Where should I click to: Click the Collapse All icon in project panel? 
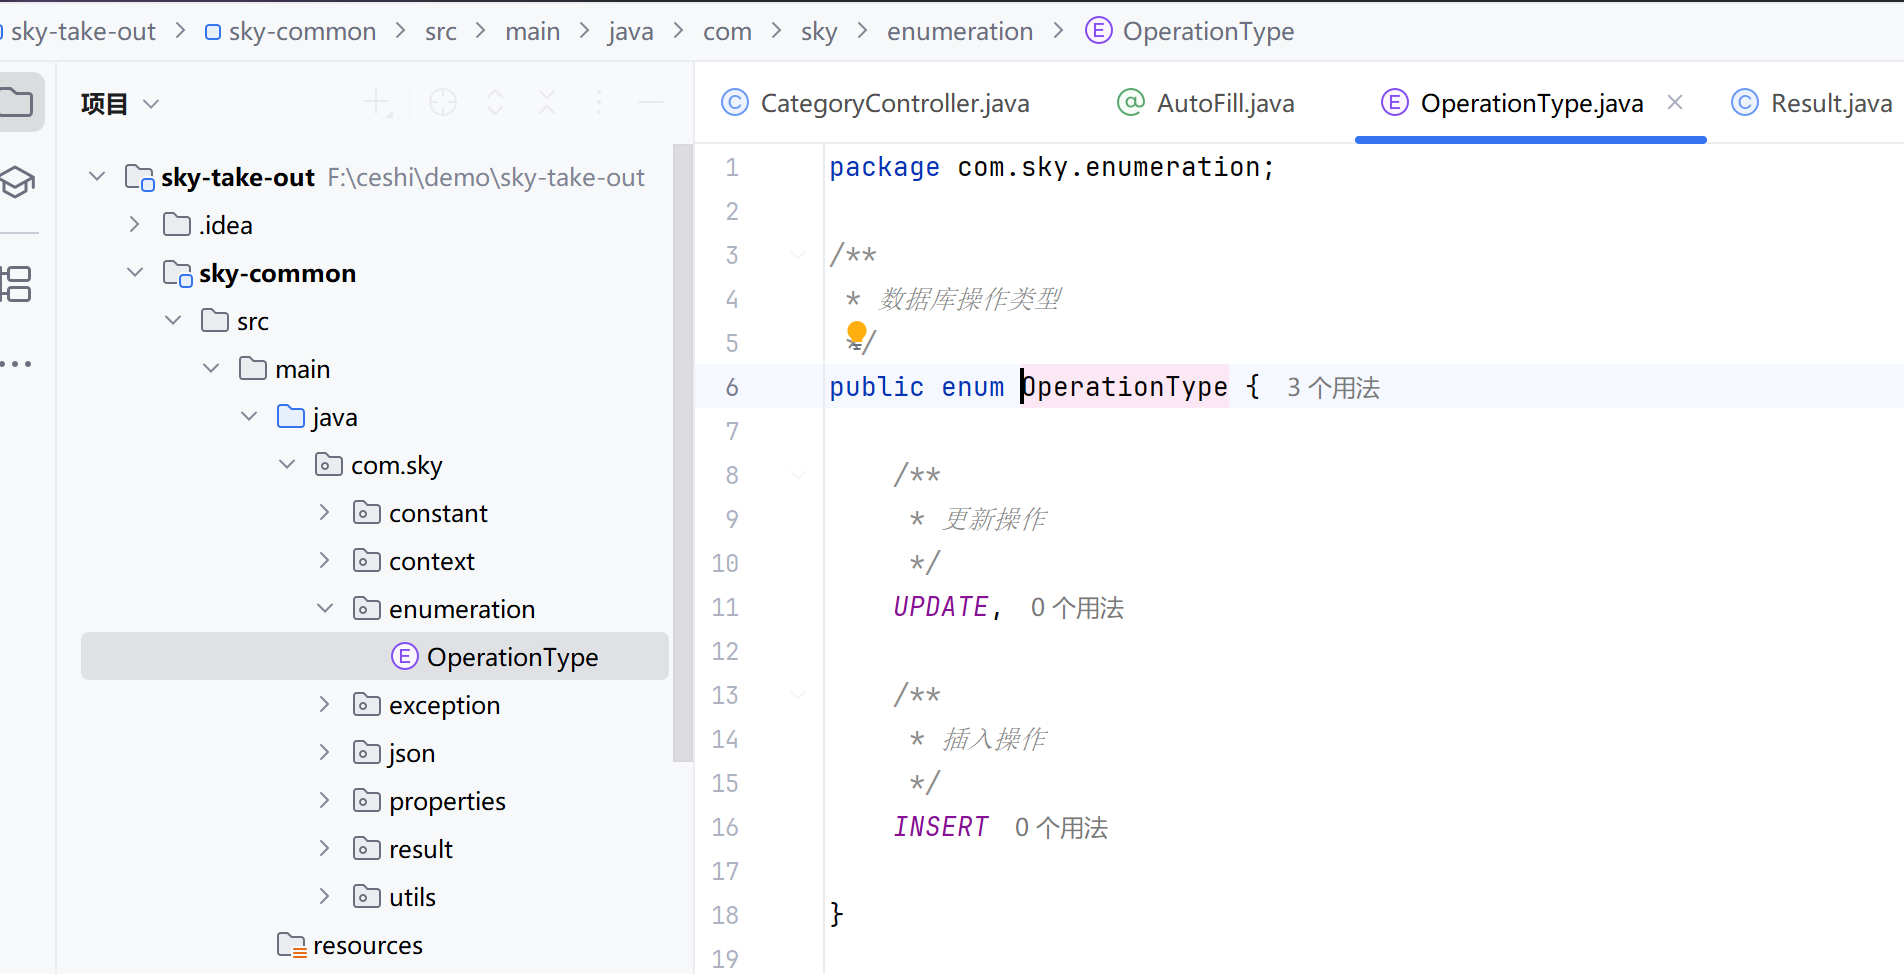[547, 103]
